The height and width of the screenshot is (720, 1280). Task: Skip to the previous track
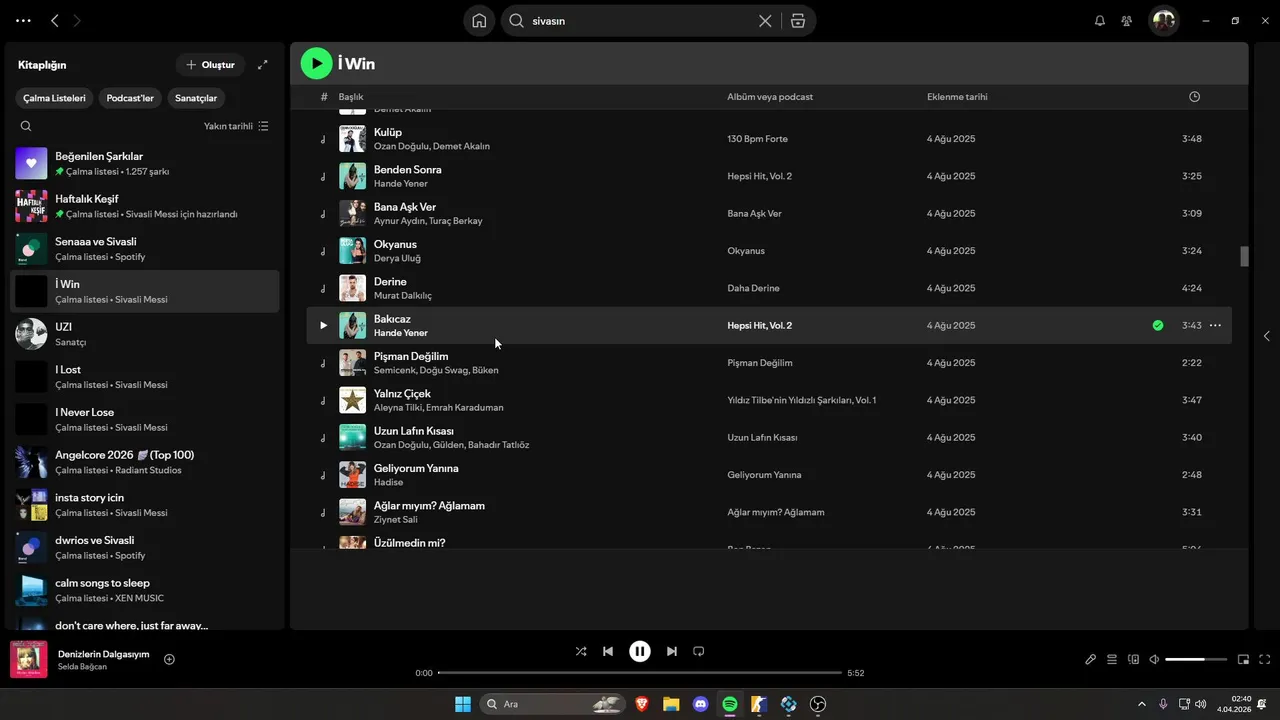click(x=608, y=651)
